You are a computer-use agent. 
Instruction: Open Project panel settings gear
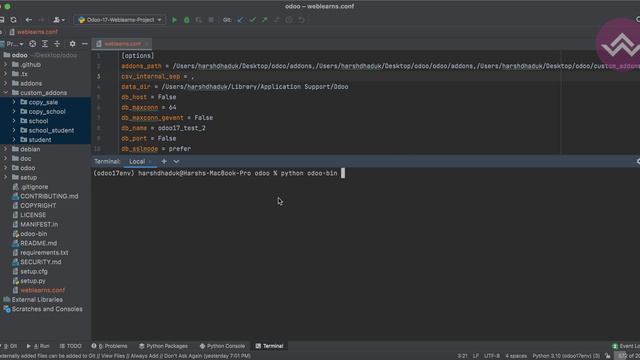coord(72,44)
